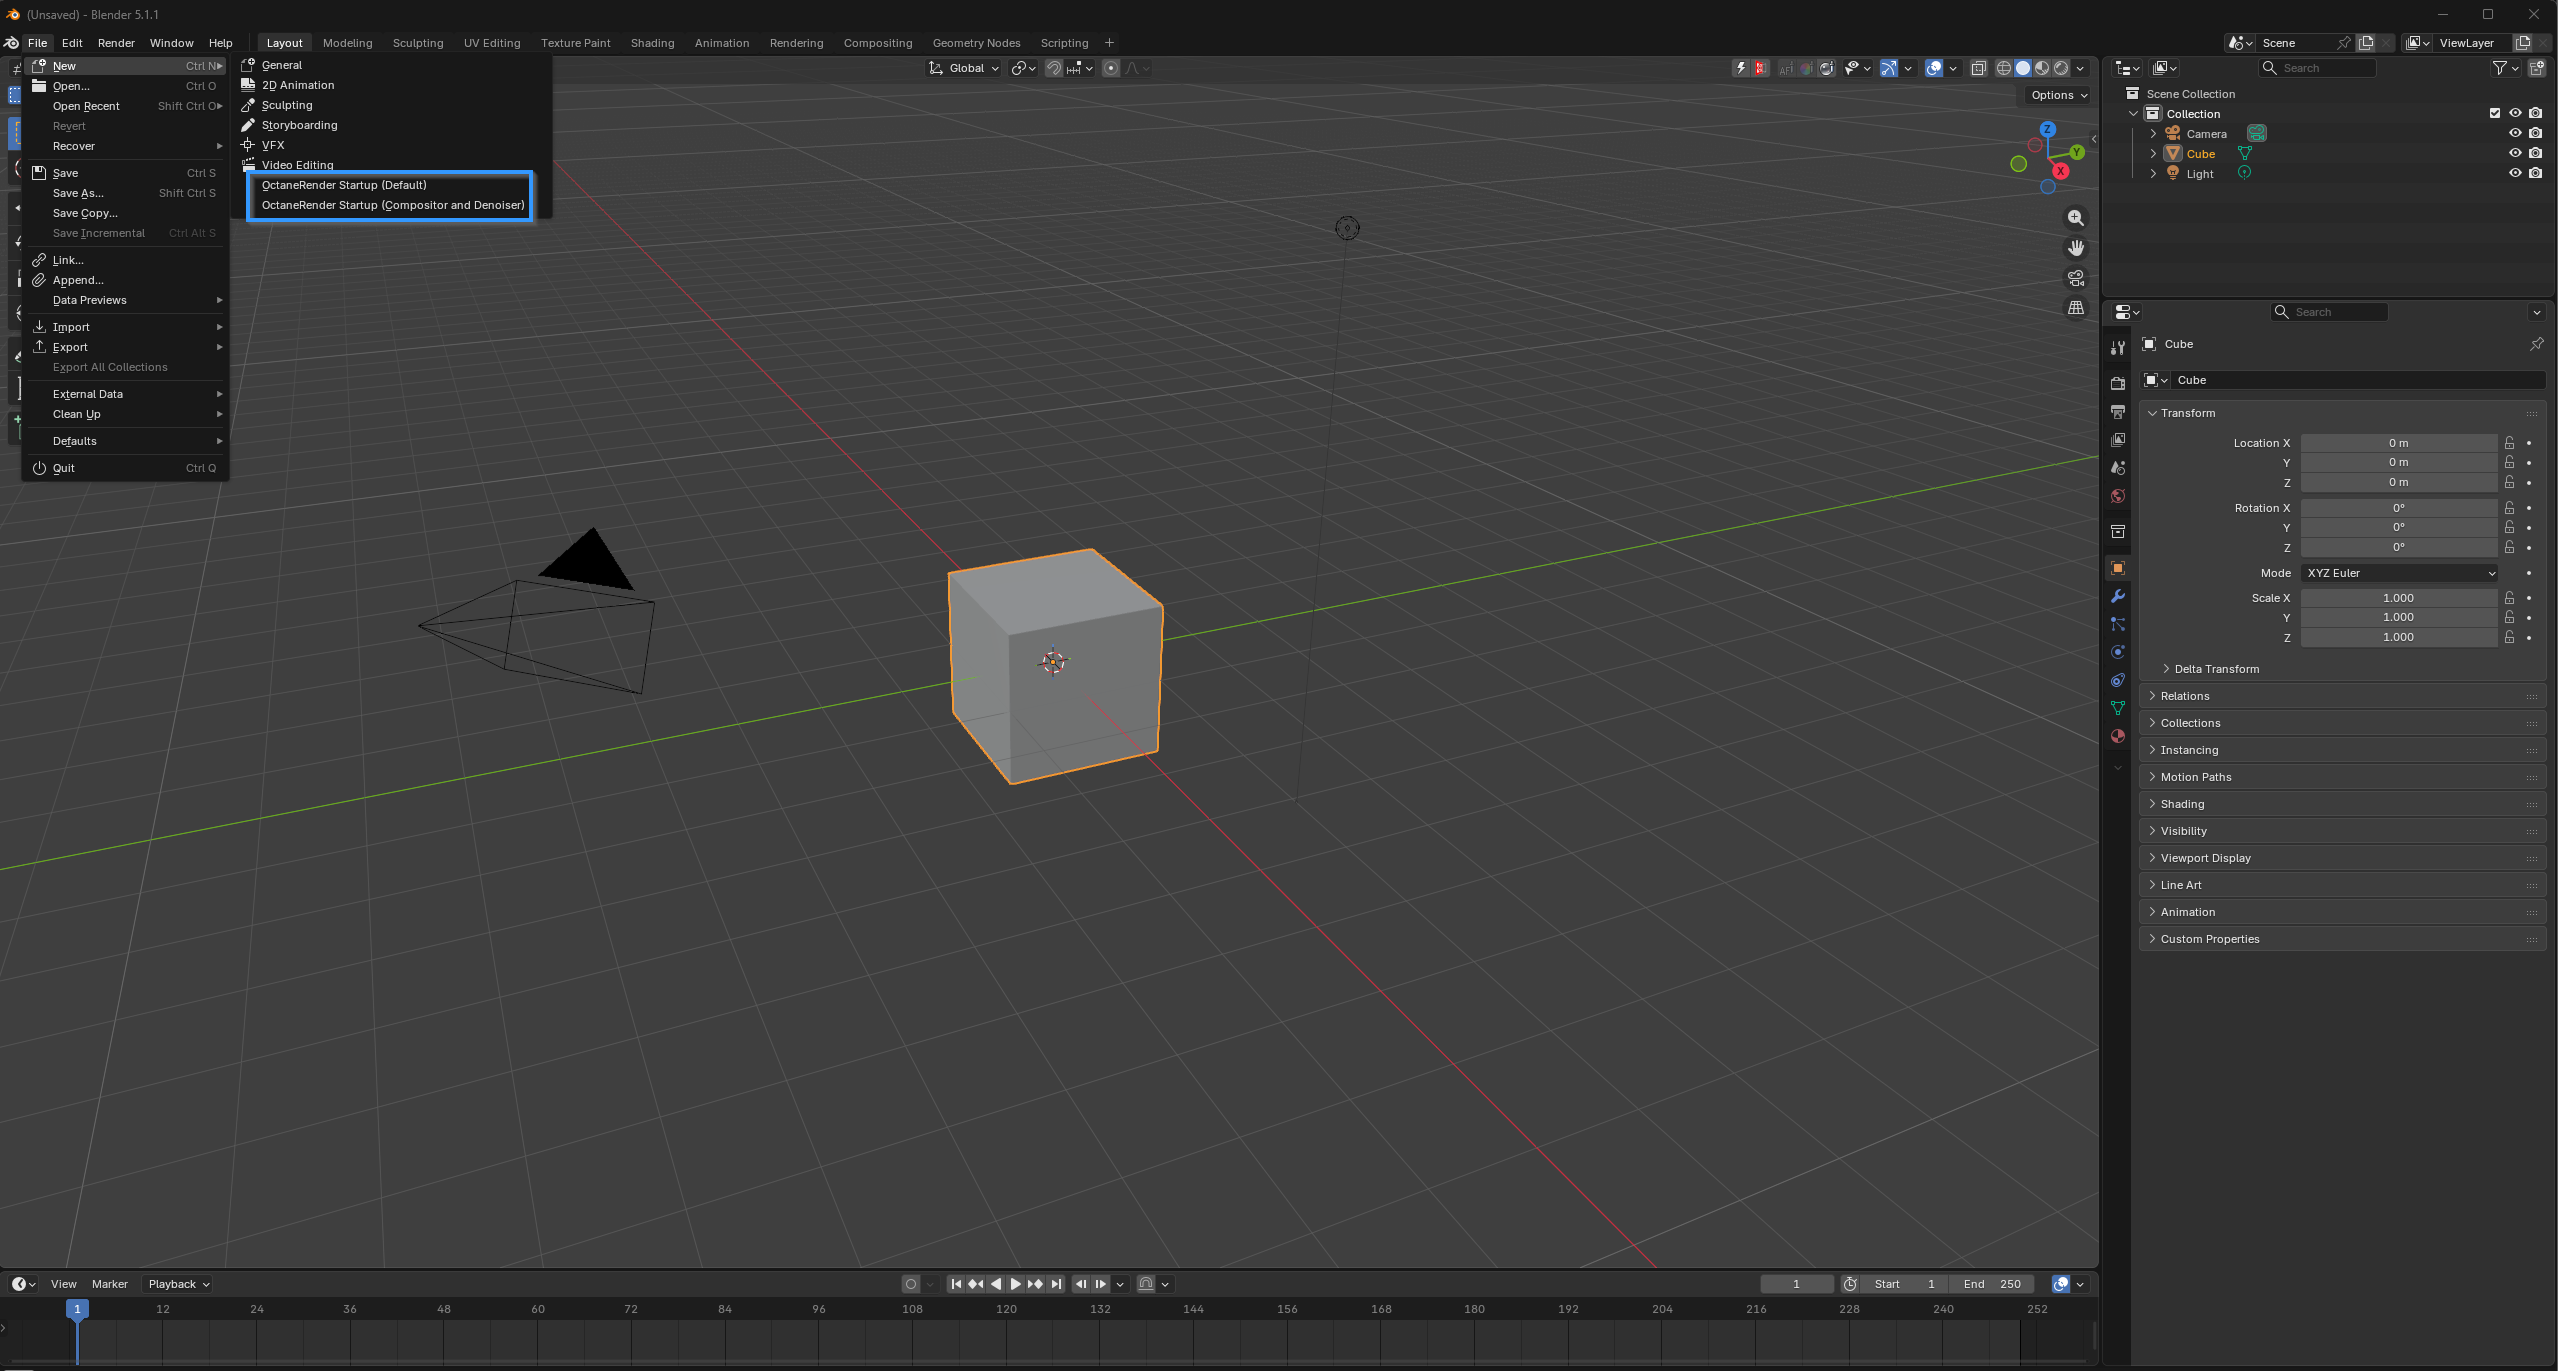Open the rotation Mode XYZ Euler dropdown

click(x=2399, y=573)
